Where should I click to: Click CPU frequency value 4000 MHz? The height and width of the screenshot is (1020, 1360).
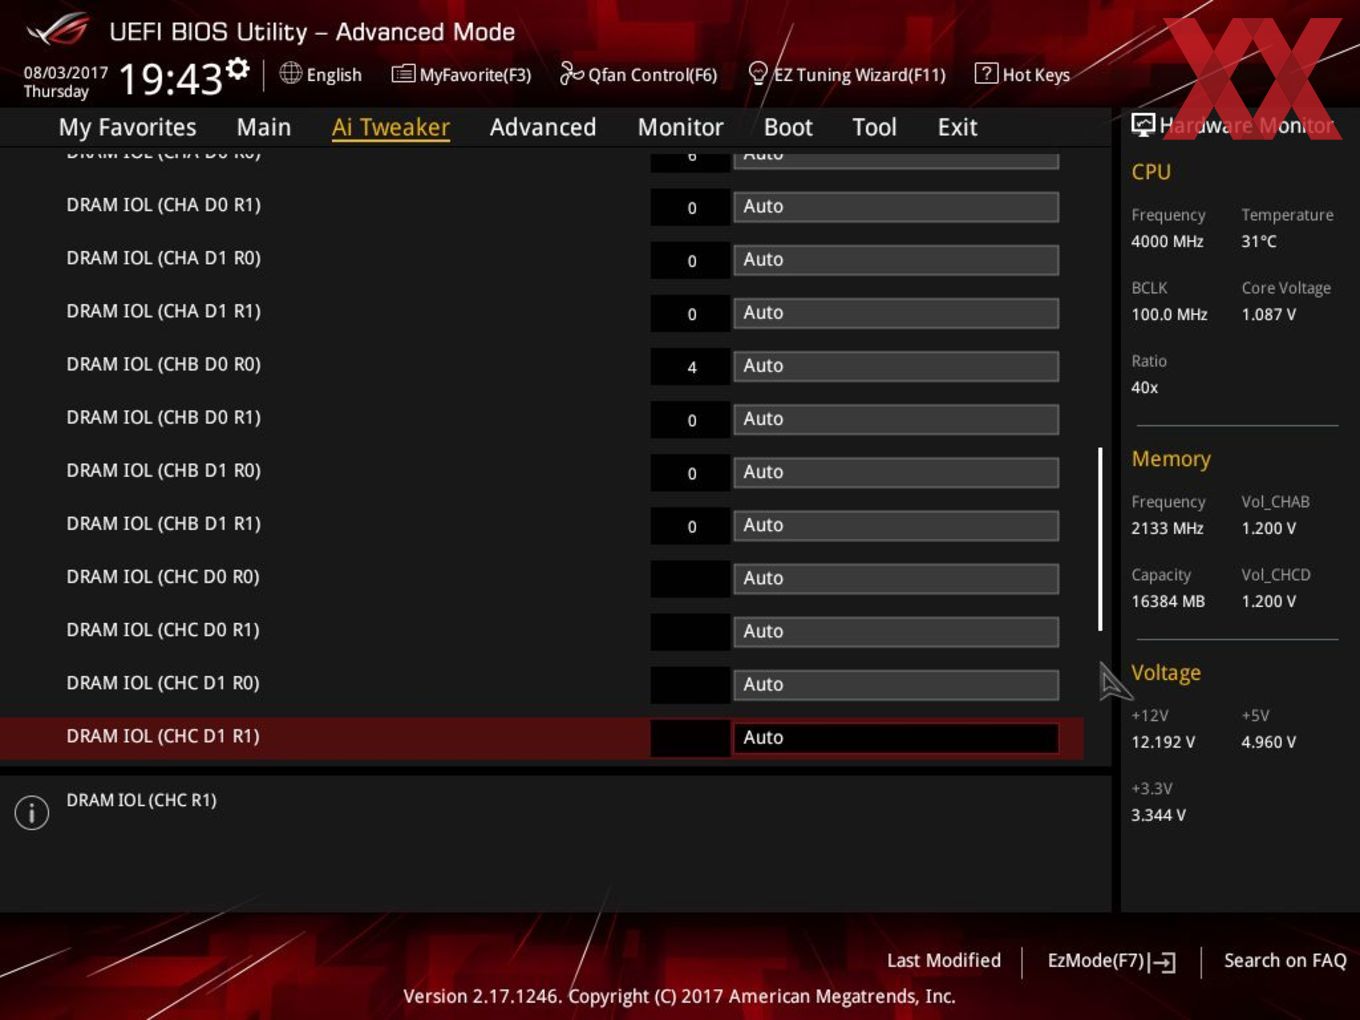pyautogui.click(x=1167, y=241)
